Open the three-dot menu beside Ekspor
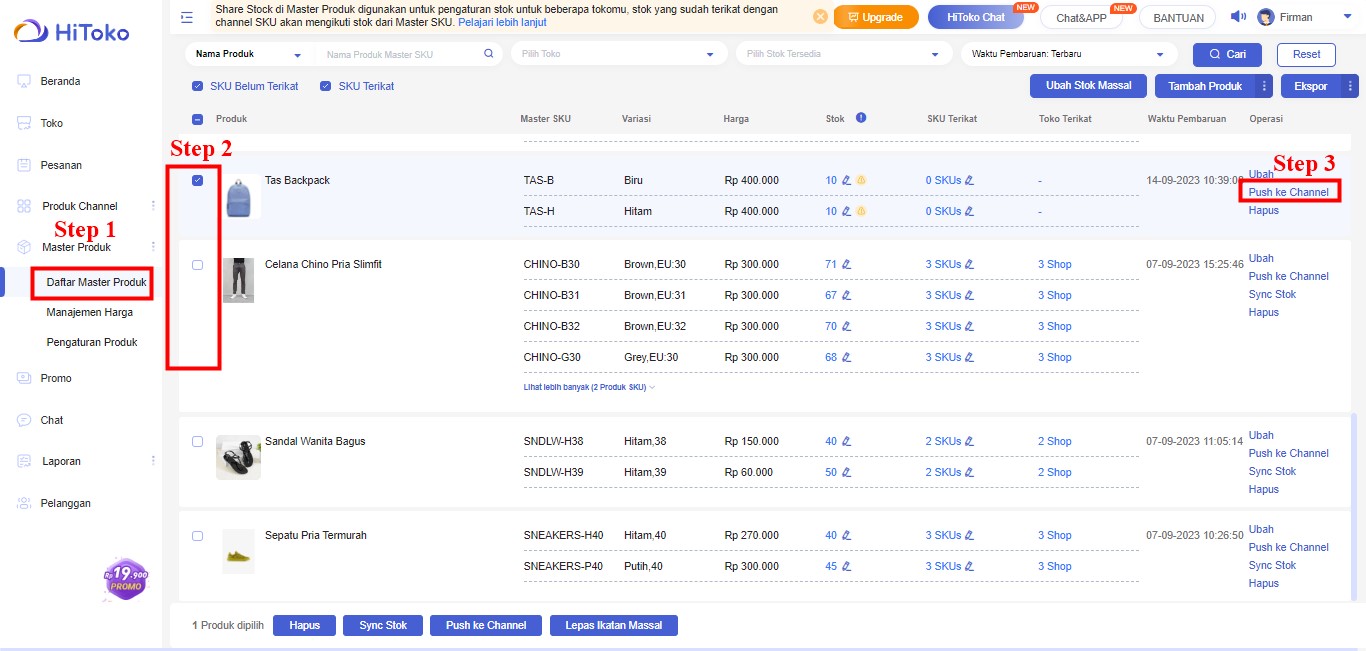The width and height of the screenshot is (1366, 651). tap(1350, 86)
